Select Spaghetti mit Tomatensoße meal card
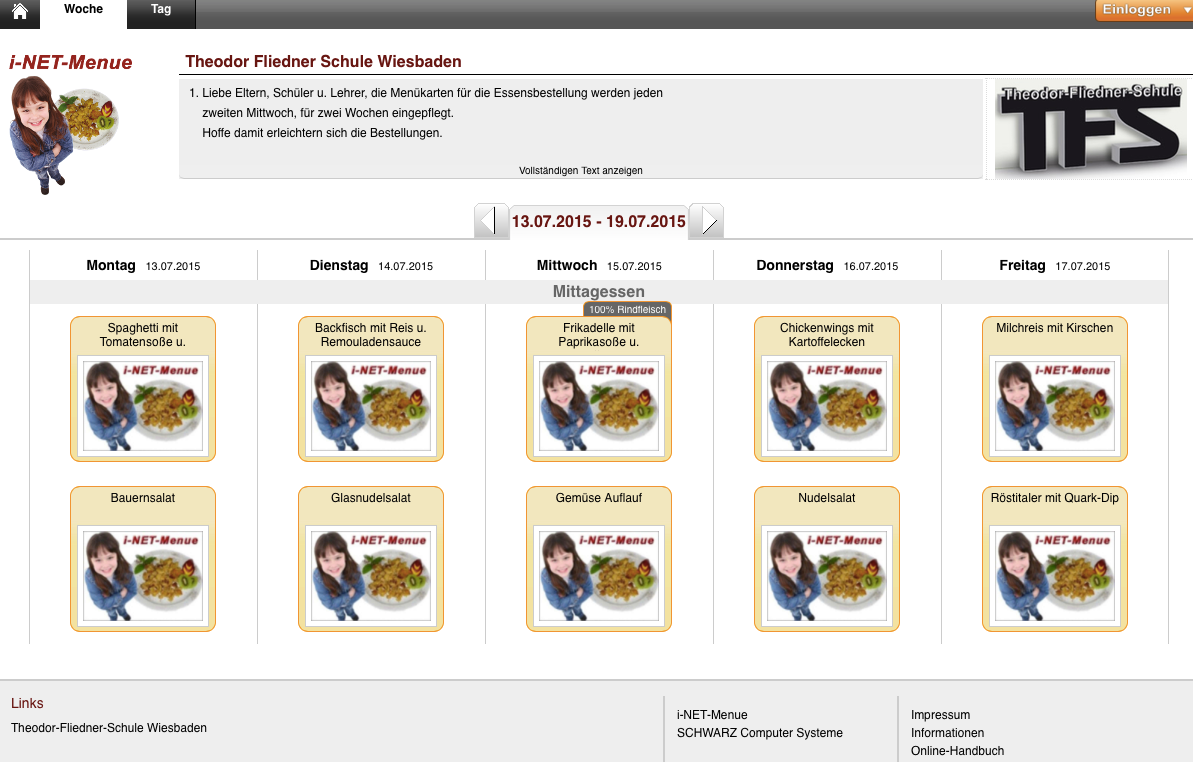 [143, 389]
